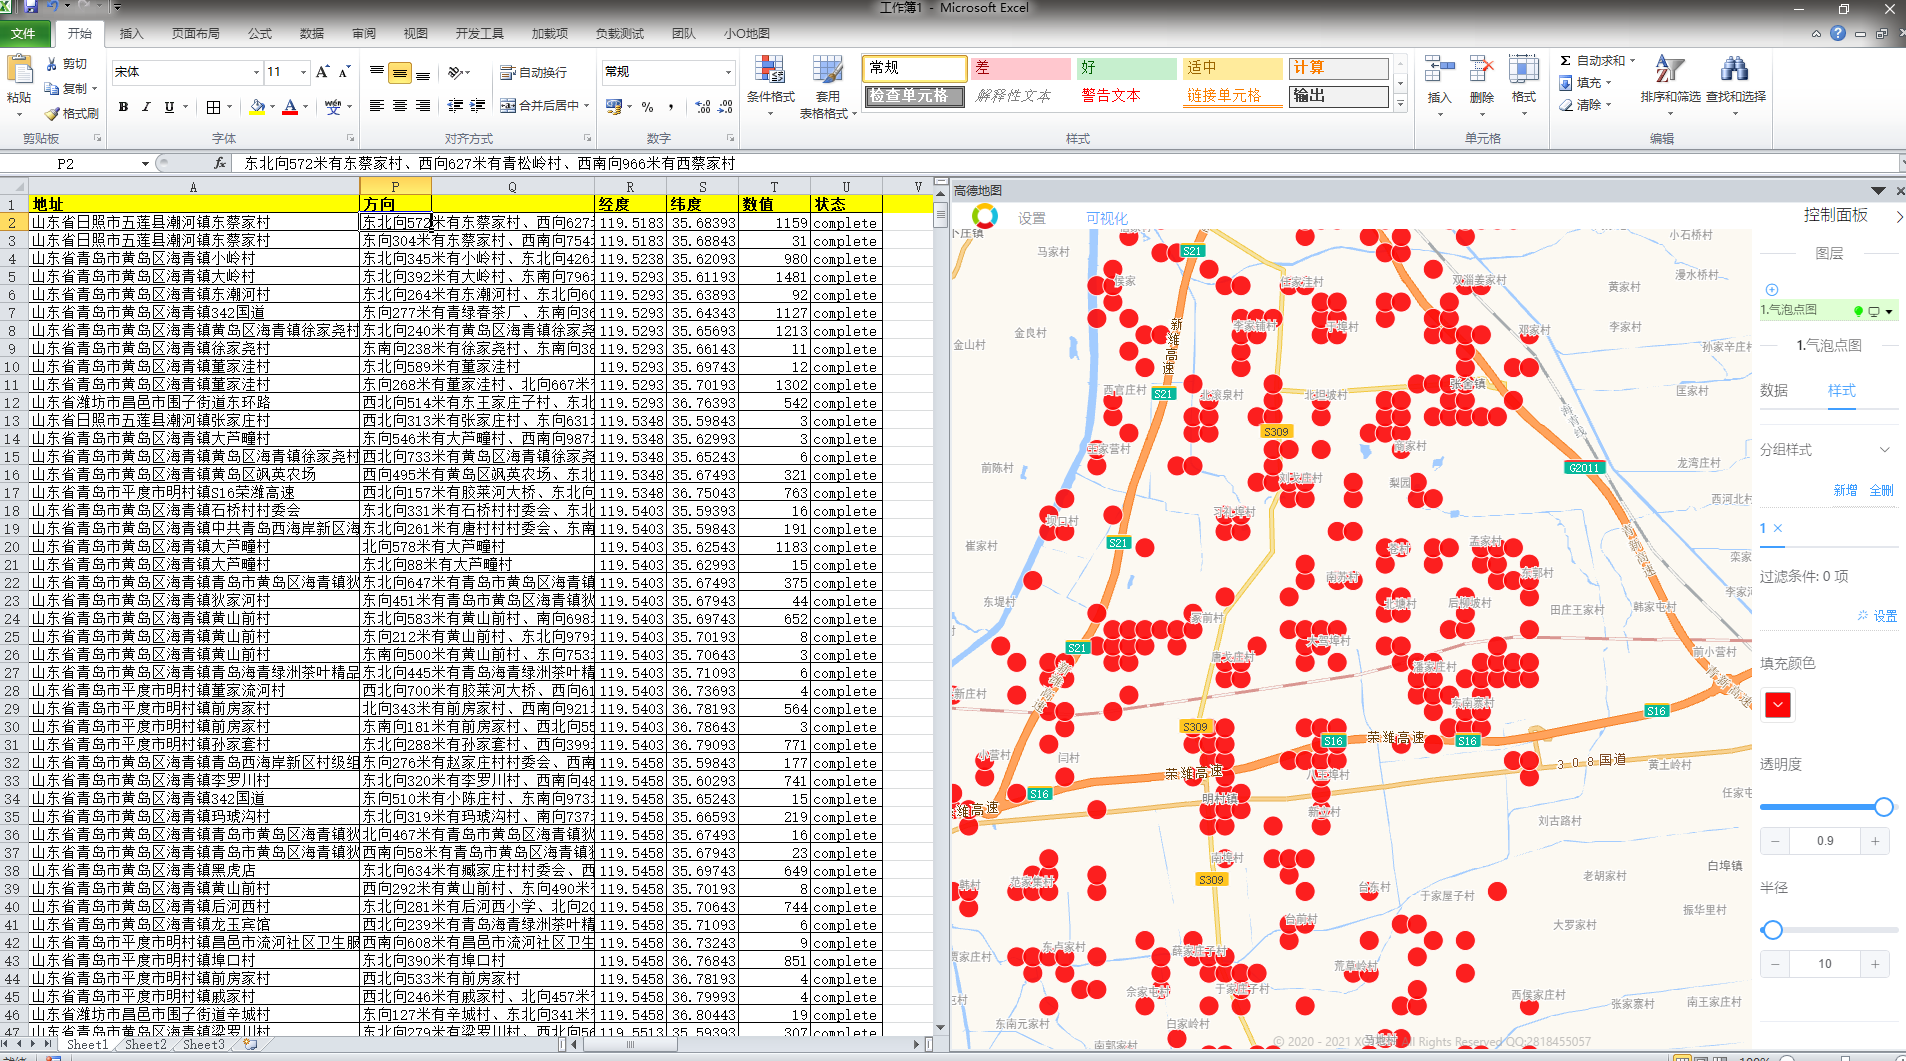Apply the 差 cell style
The width and height of the screenshot is (1906, 1061).
click(x=1021, y=68)
